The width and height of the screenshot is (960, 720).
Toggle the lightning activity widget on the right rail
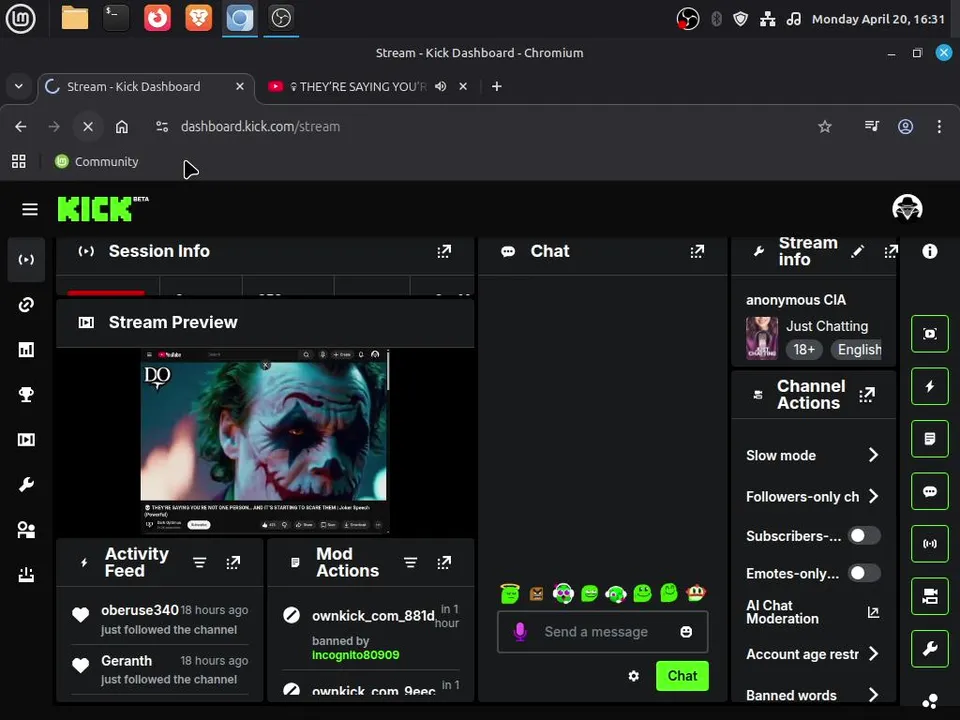(x=929, y=386)
